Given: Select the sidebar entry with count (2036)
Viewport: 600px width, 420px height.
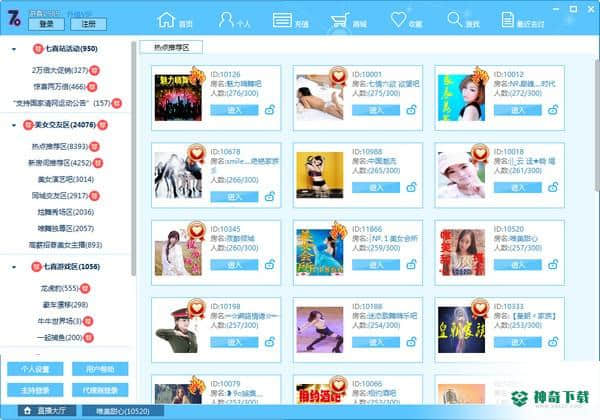Looking at the screenshot, I should [66, 212].
